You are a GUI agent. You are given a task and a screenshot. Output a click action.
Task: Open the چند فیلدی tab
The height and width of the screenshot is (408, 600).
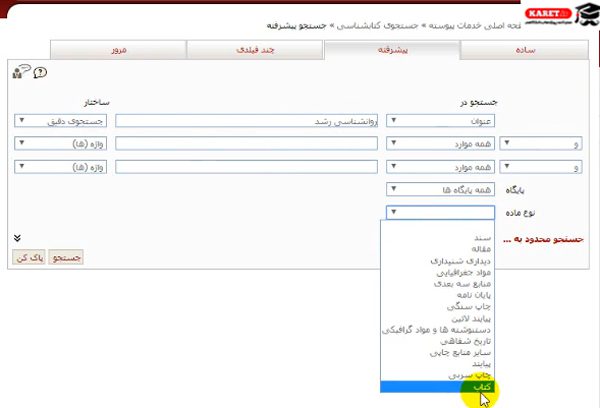click(255, 50)
